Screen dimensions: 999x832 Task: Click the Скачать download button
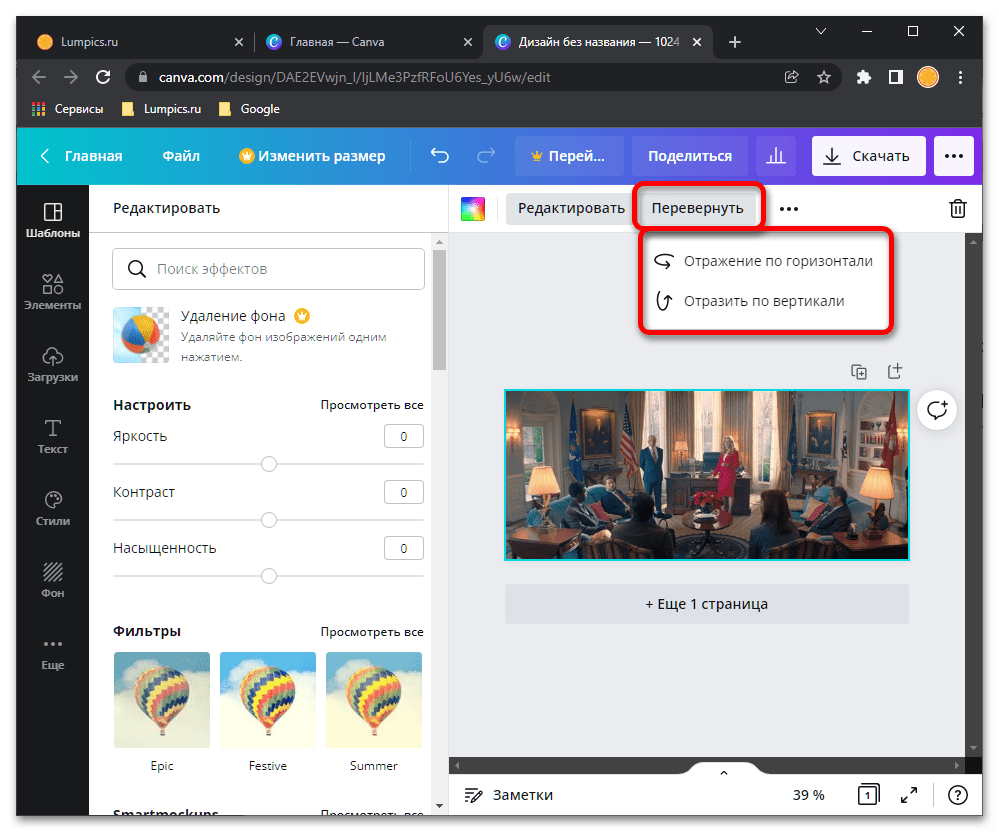[x=868, y=156]
